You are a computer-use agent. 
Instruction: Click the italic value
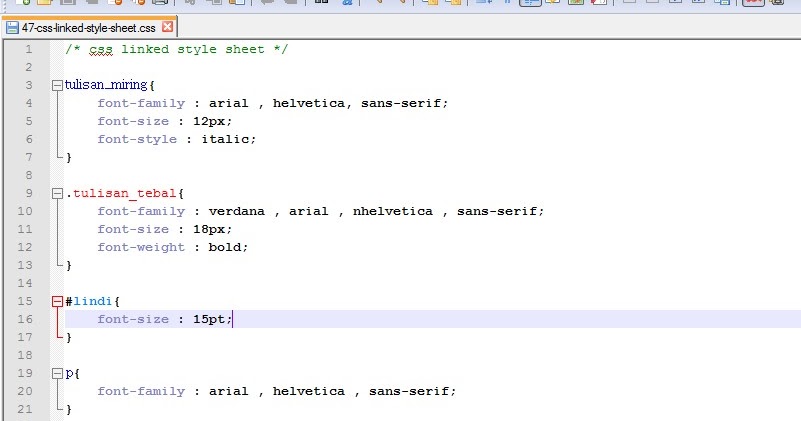(x=225, y=139)
